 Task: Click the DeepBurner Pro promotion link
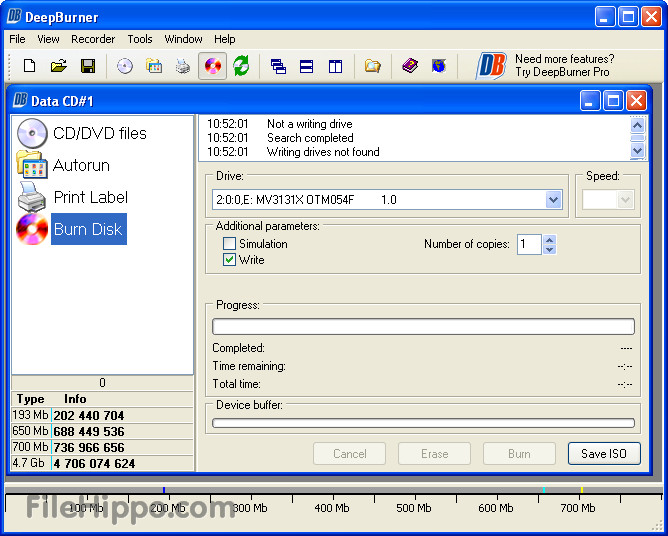click(563, 66)
